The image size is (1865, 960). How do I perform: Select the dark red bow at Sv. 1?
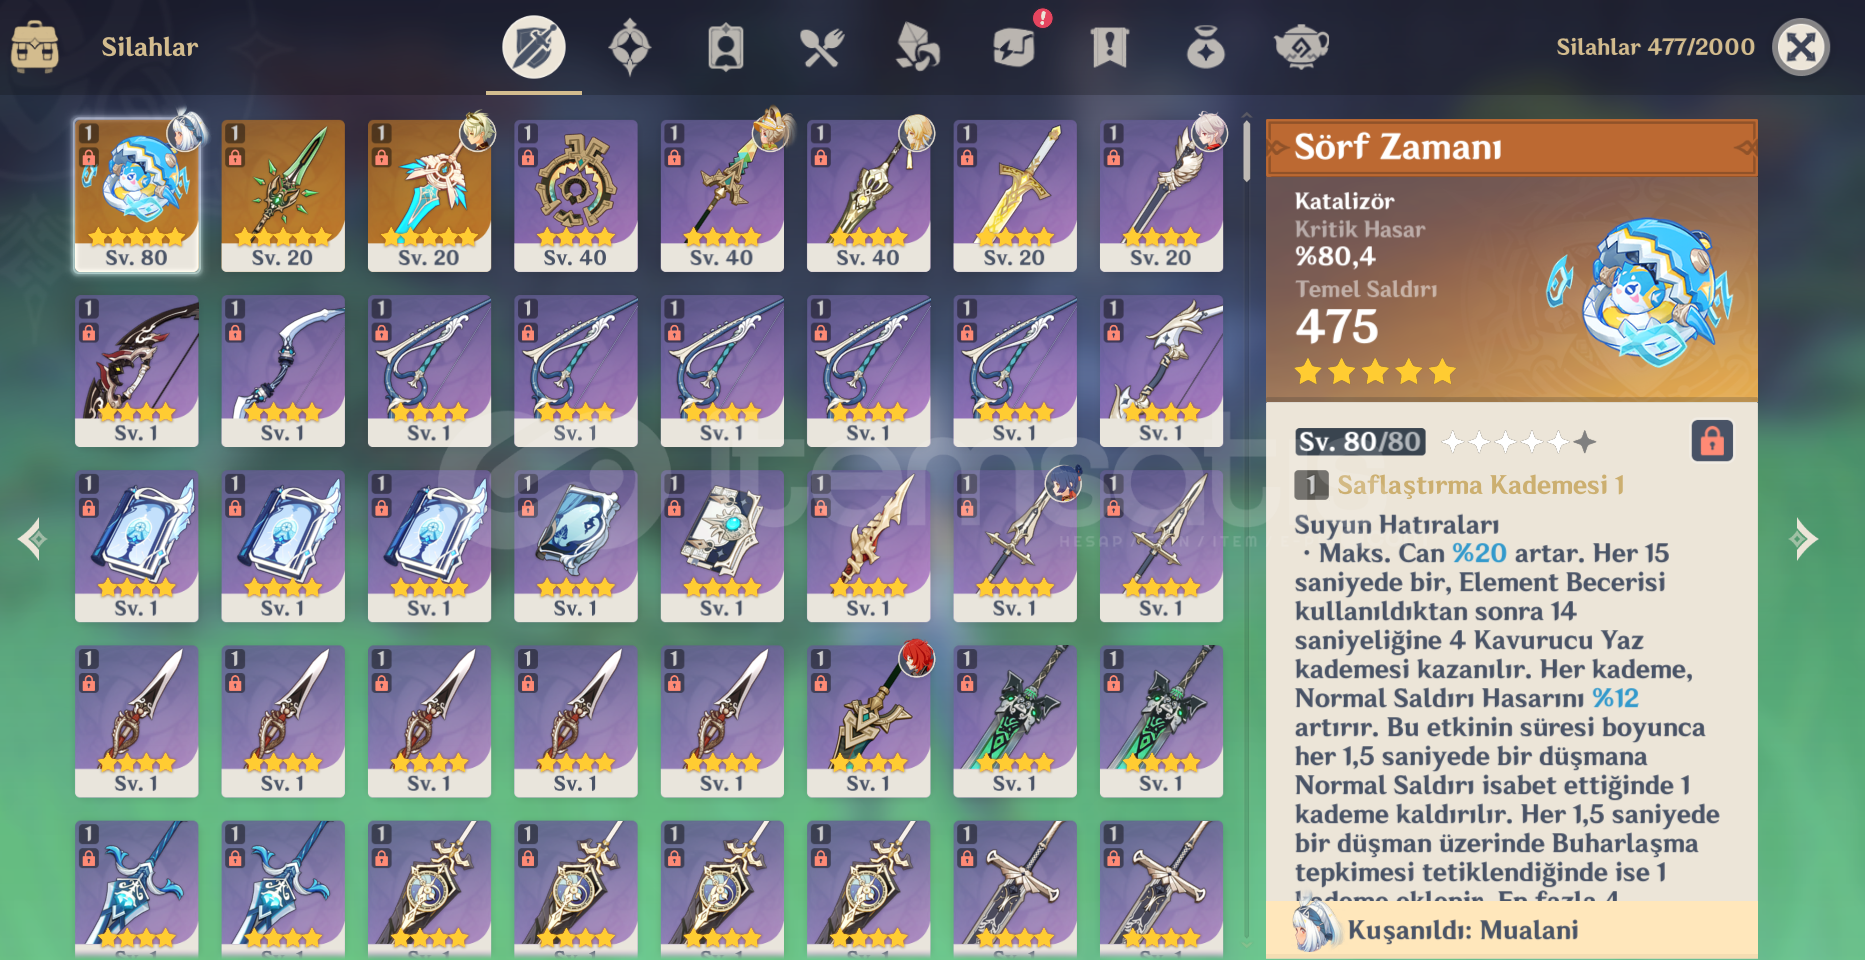tap(137, 371)
